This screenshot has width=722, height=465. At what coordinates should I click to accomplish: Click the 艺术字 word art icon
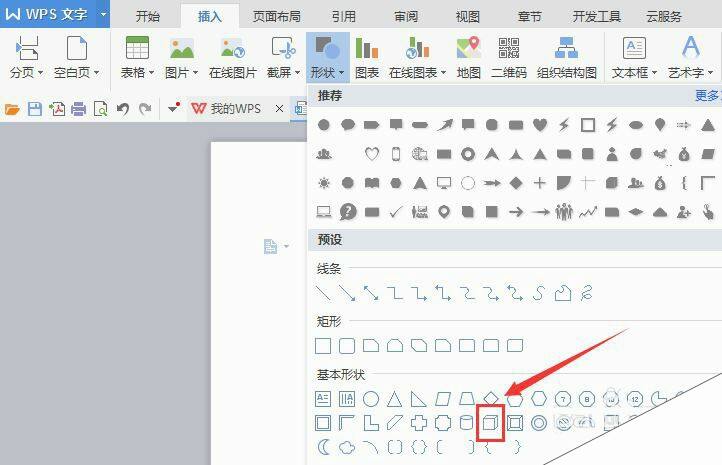(691, 46)
